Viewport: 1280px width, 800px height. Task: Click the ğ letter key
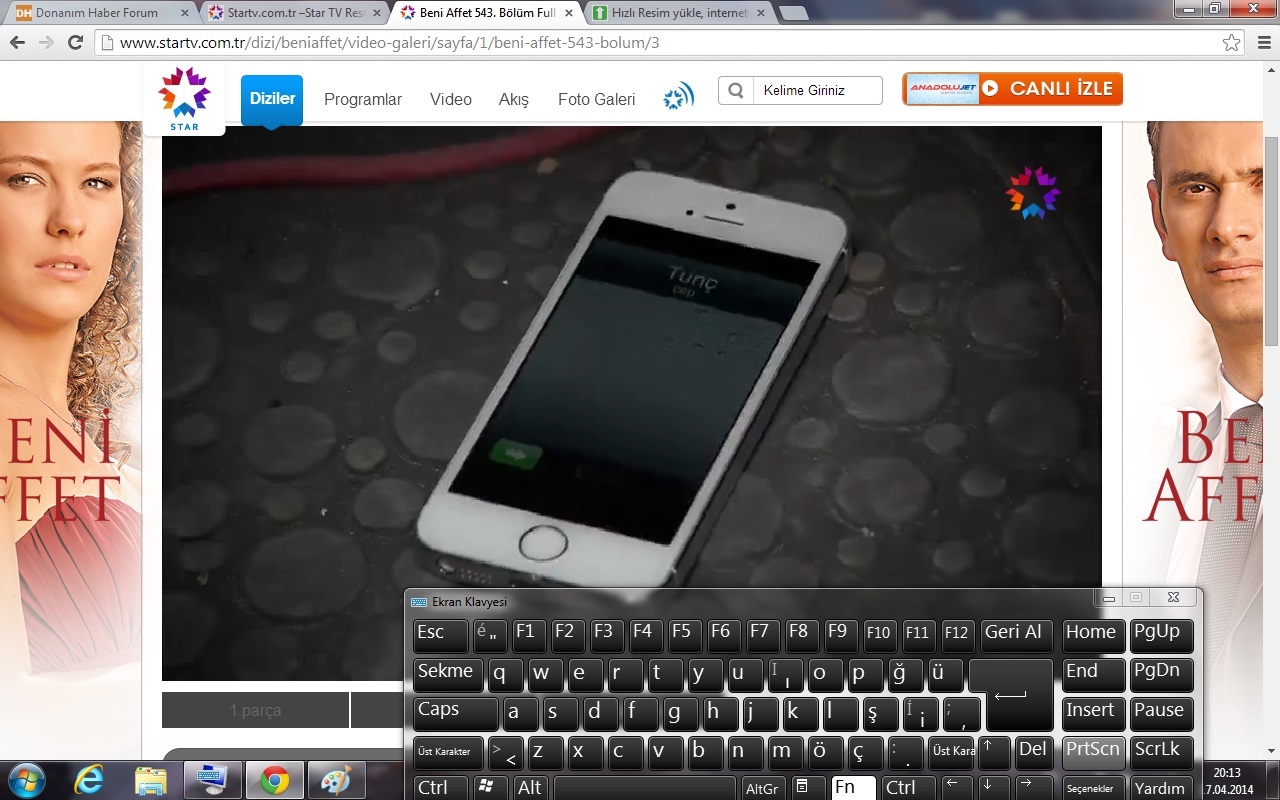[x=906, y=675]
